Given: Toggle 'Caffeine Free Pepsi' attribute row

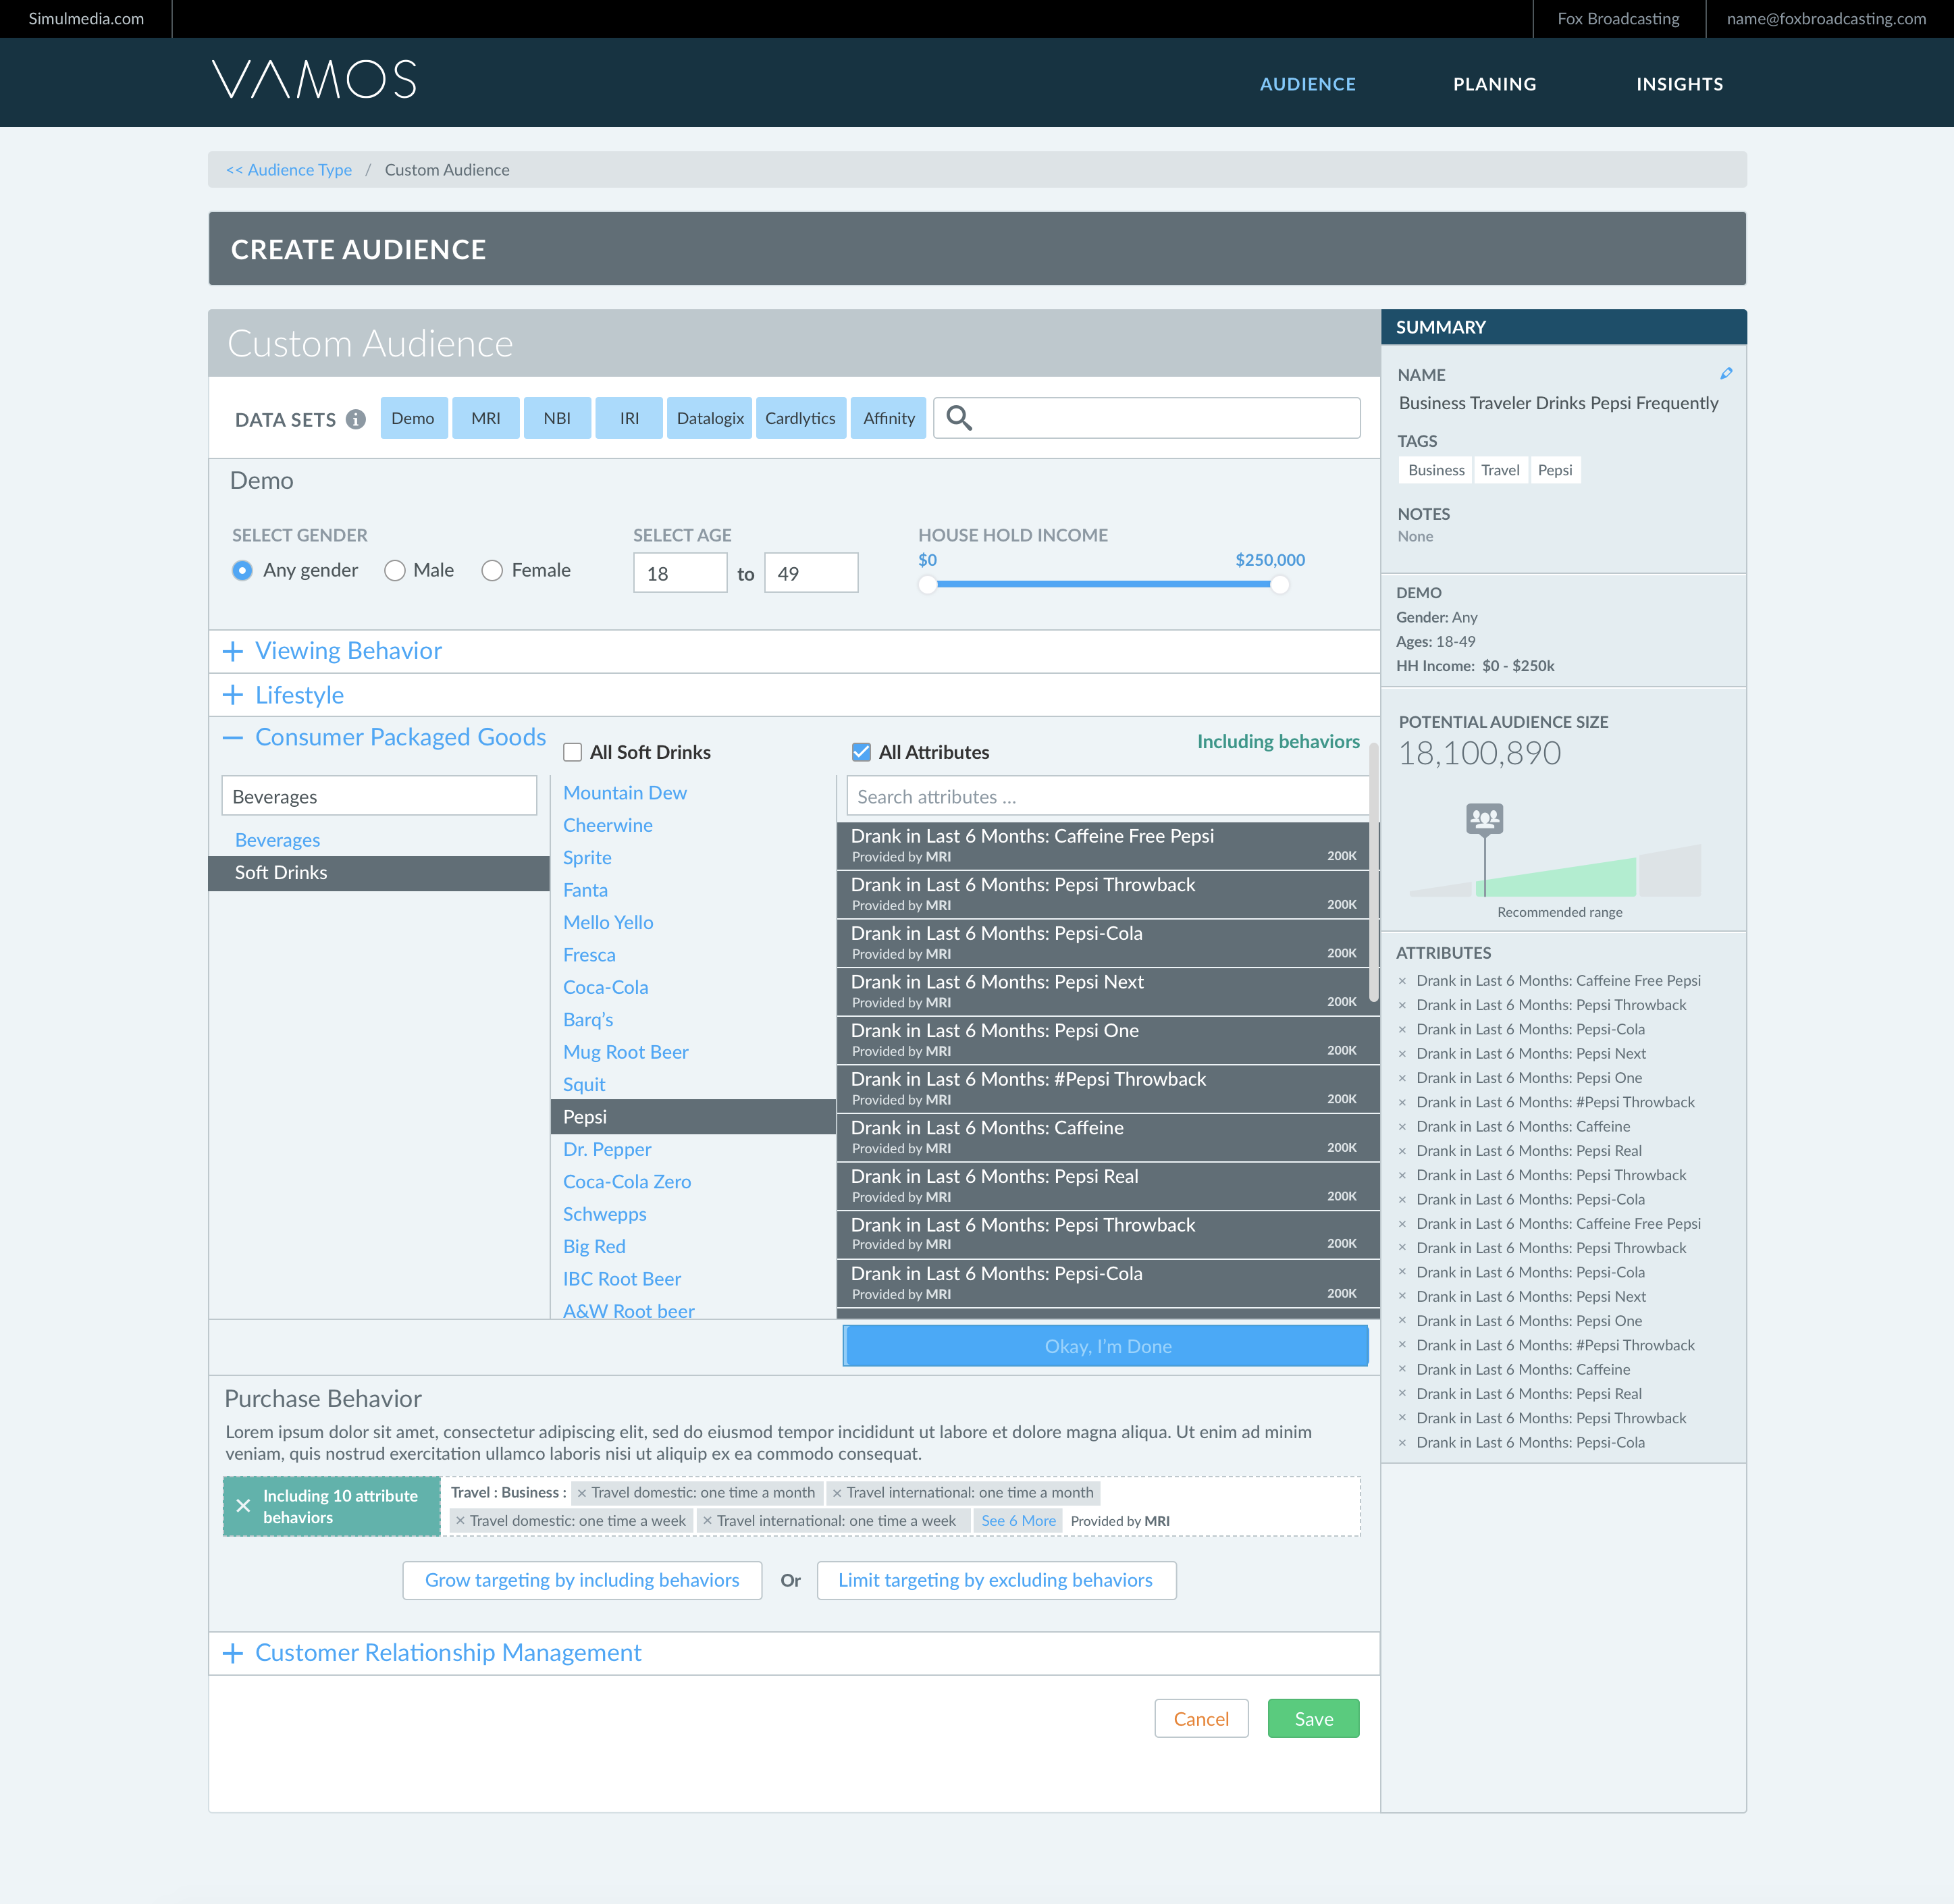Looking at the screenshot, I should coord(1103,845).
